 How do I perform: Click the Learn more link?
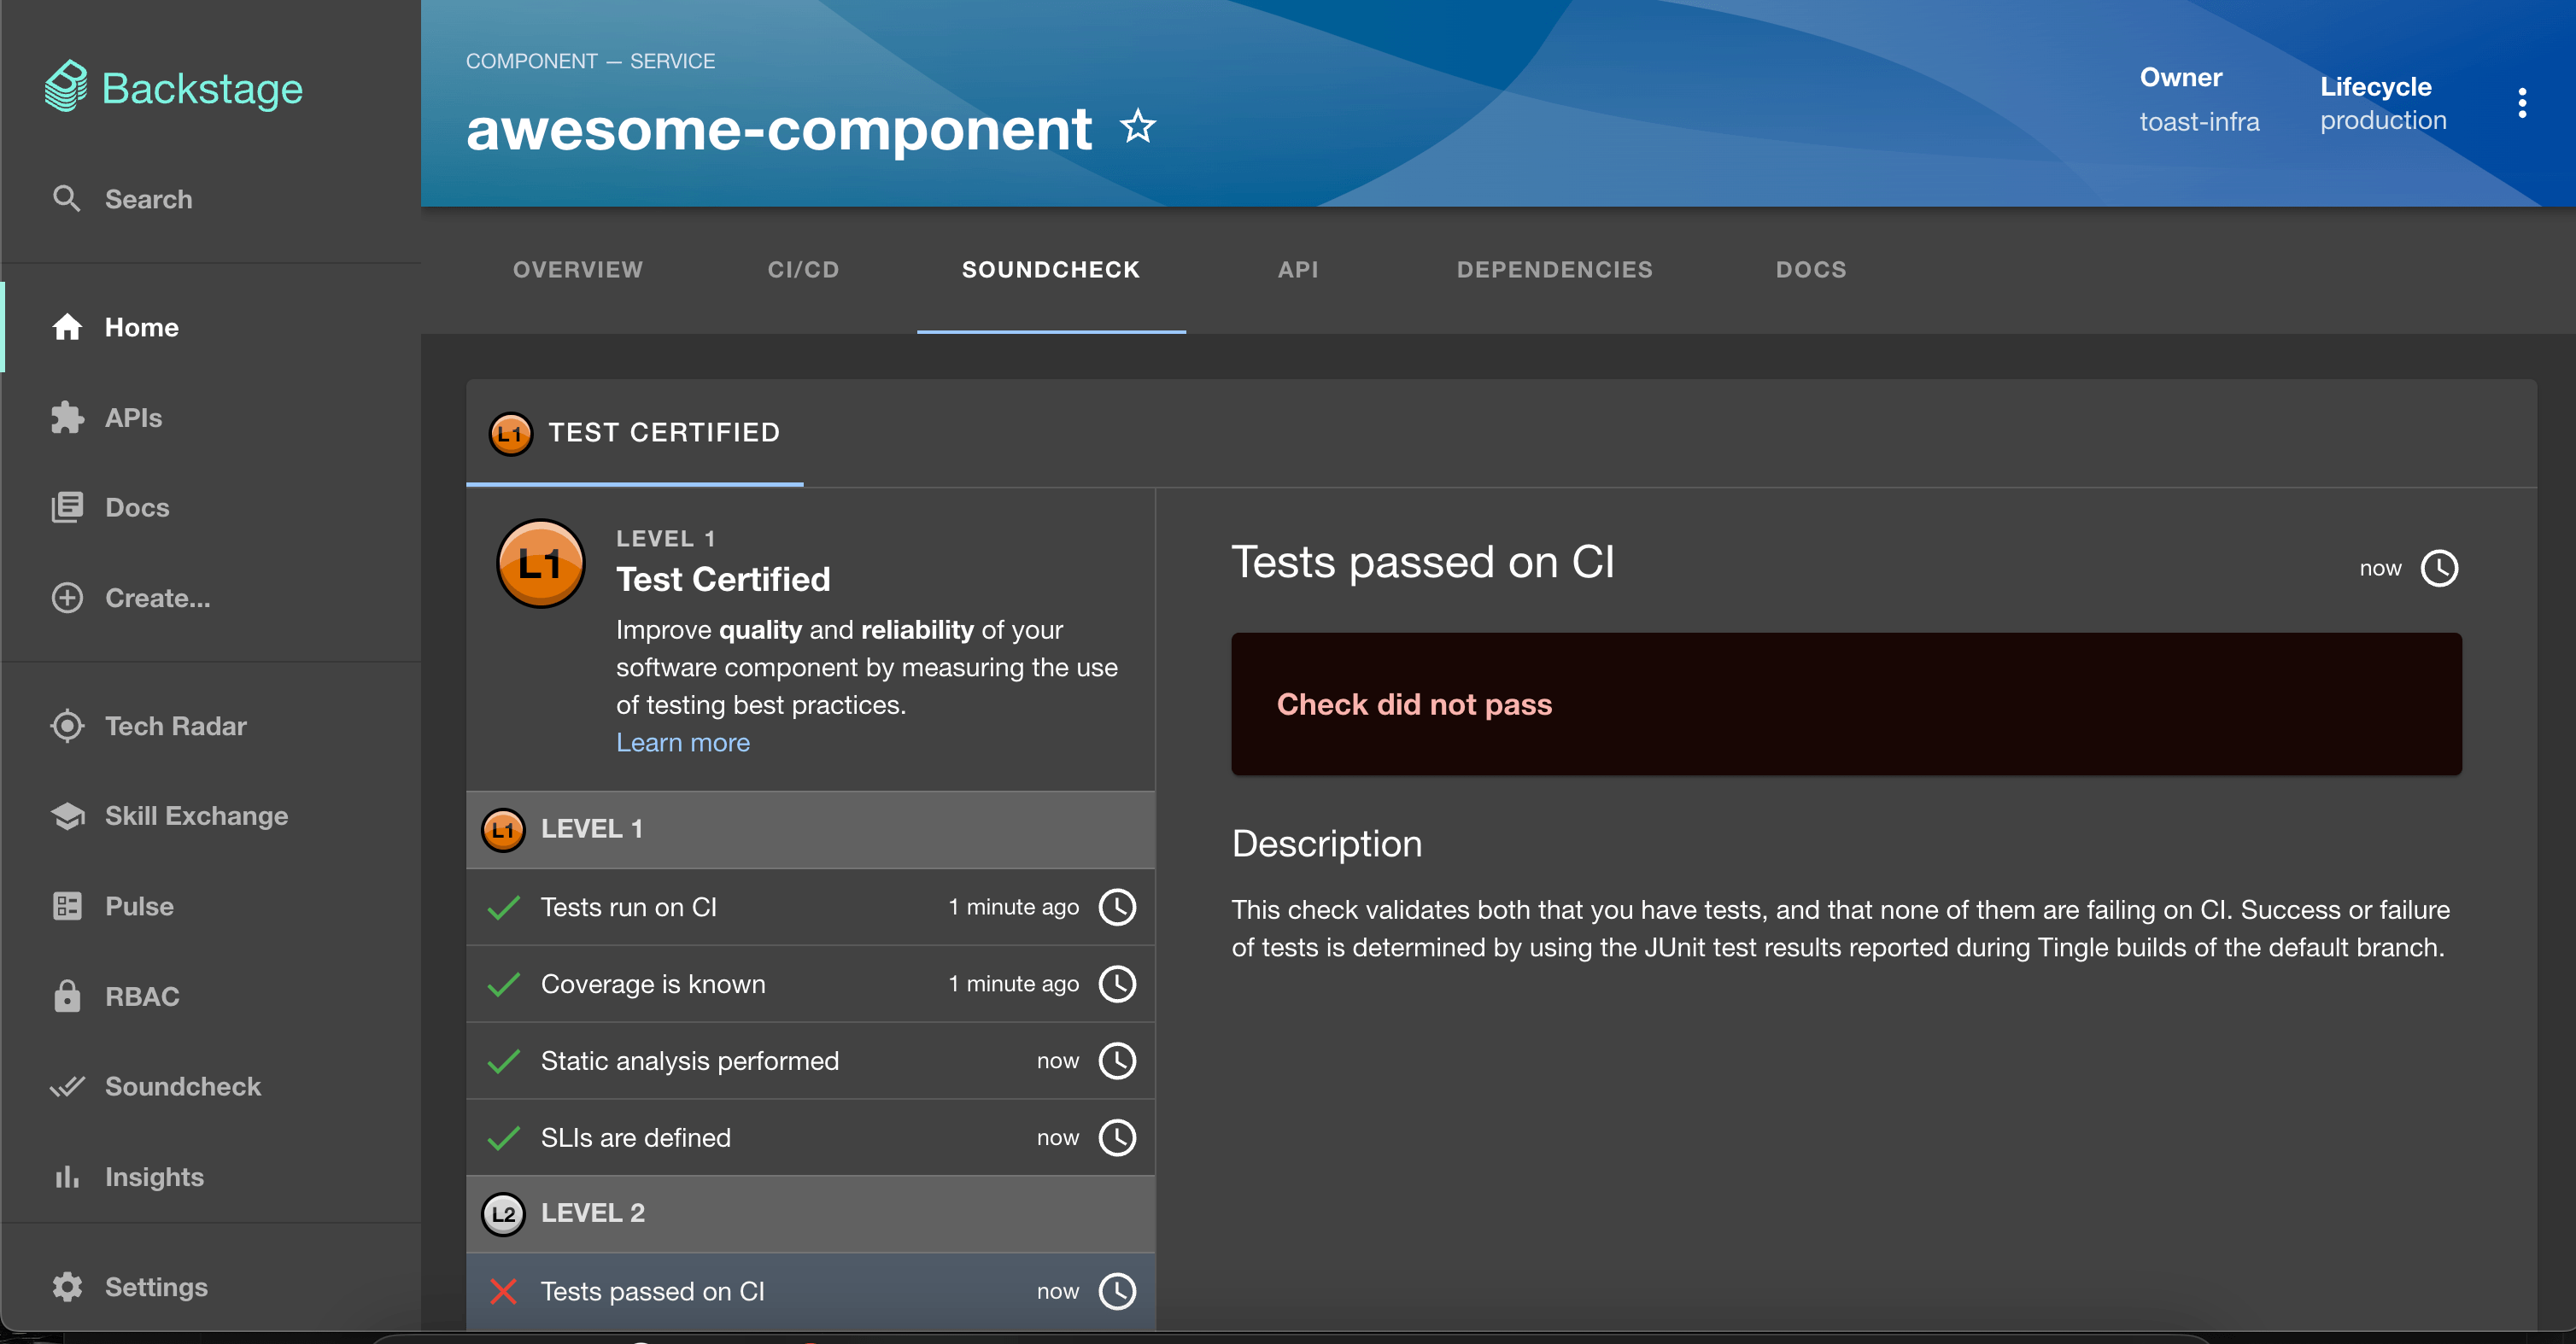click(682, 741)
